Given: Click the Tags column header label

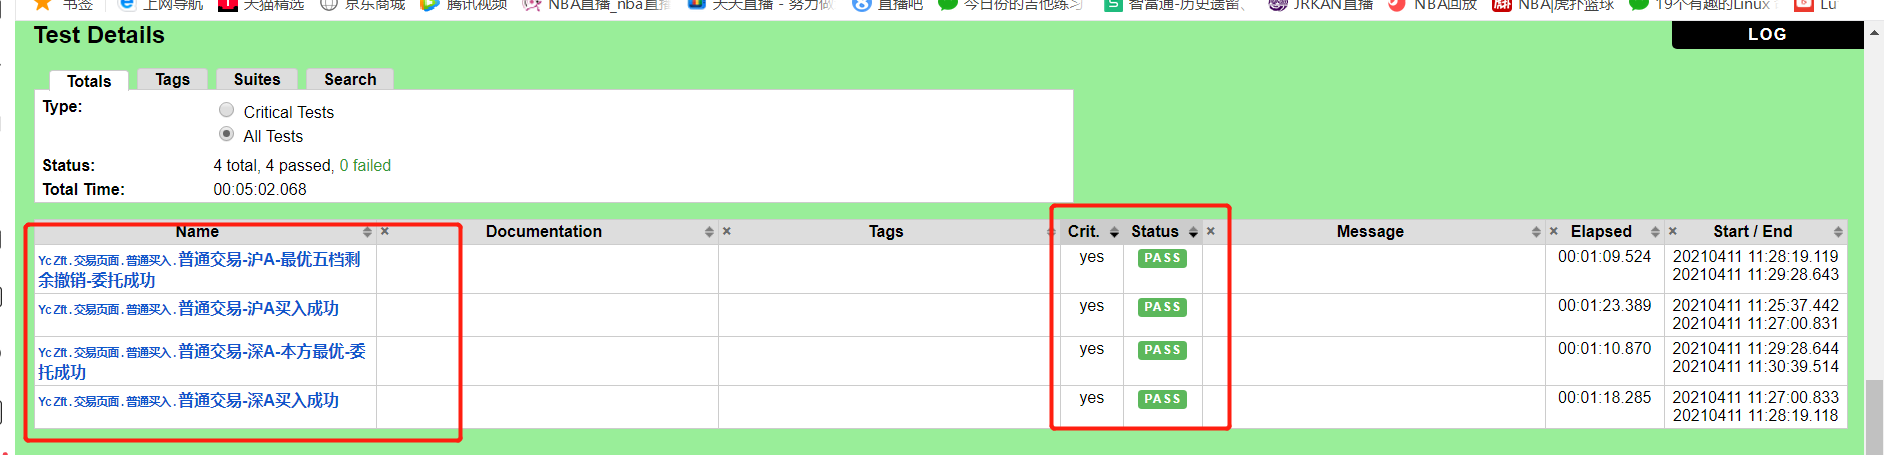Looking at the screenshot, I should [886, 231].
